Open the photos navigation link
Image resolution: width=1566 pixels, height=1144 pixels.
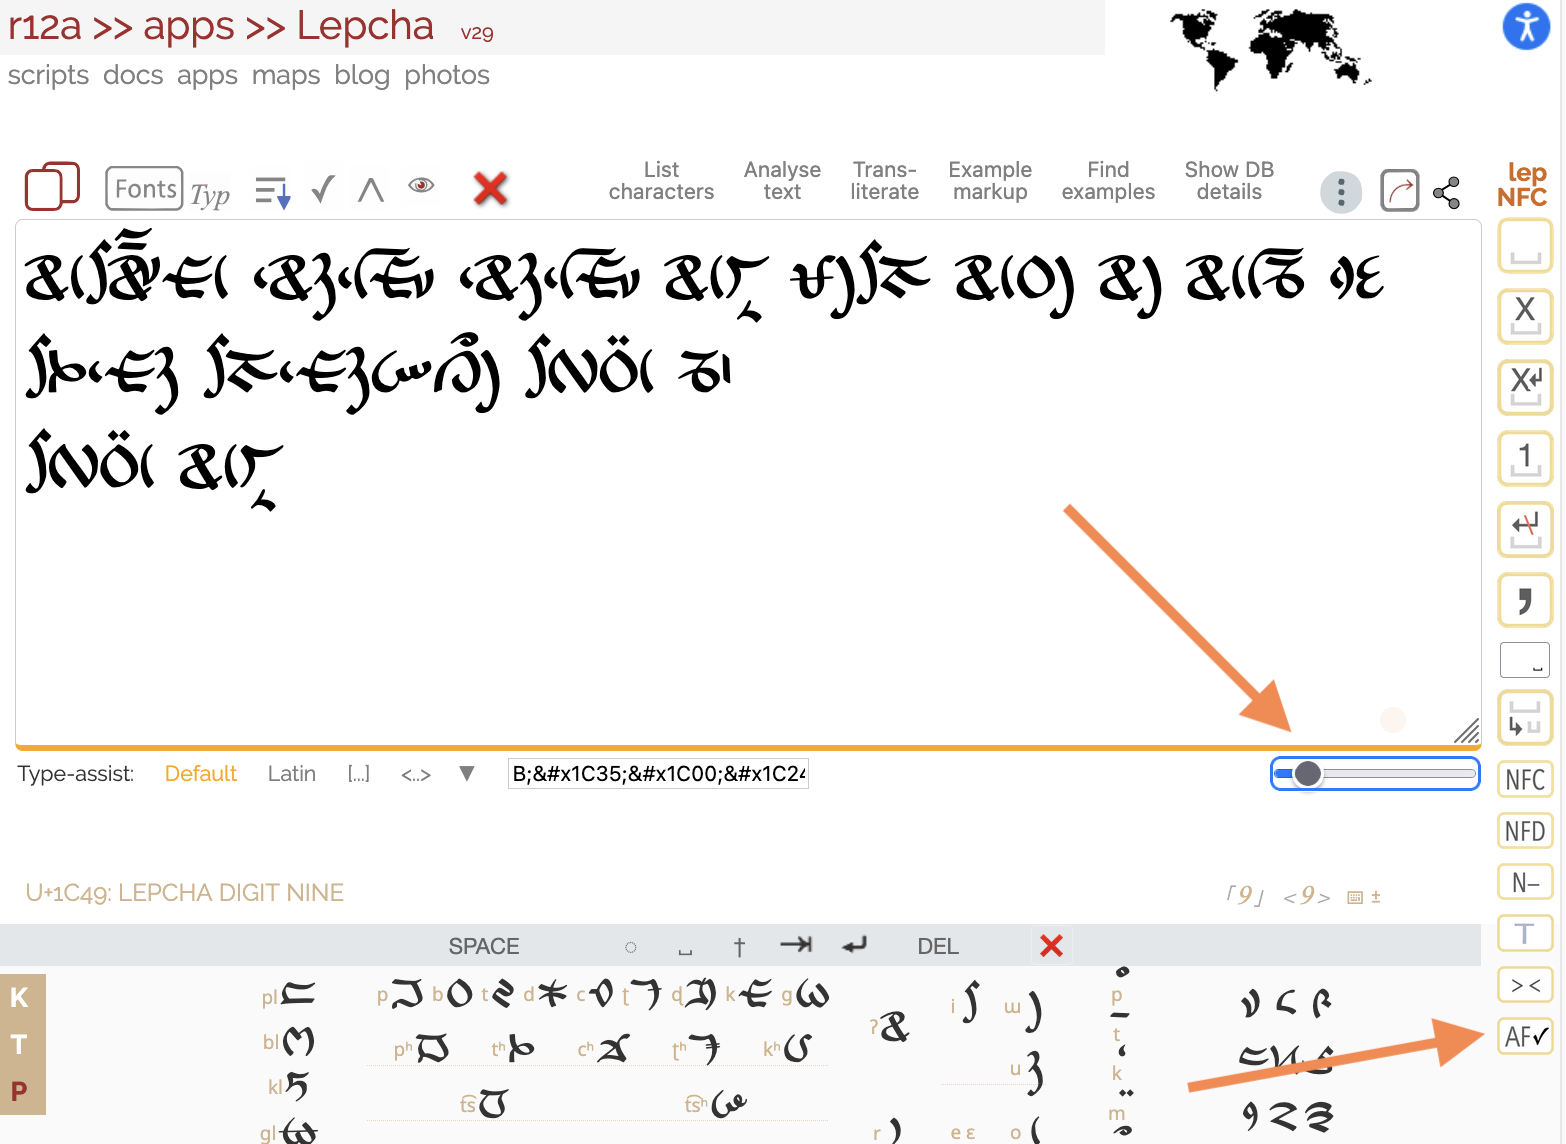(447, 75)
